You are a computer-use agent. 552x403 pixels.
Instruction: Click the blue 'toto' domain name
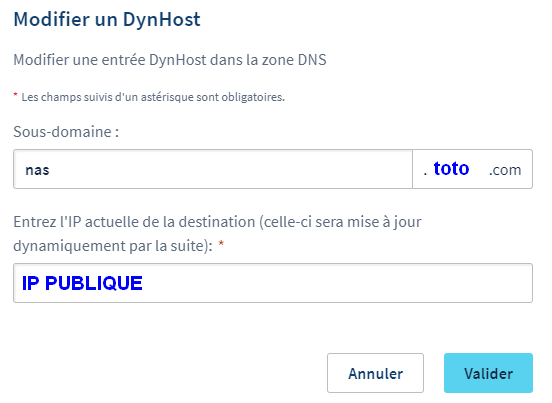[451, 168]
